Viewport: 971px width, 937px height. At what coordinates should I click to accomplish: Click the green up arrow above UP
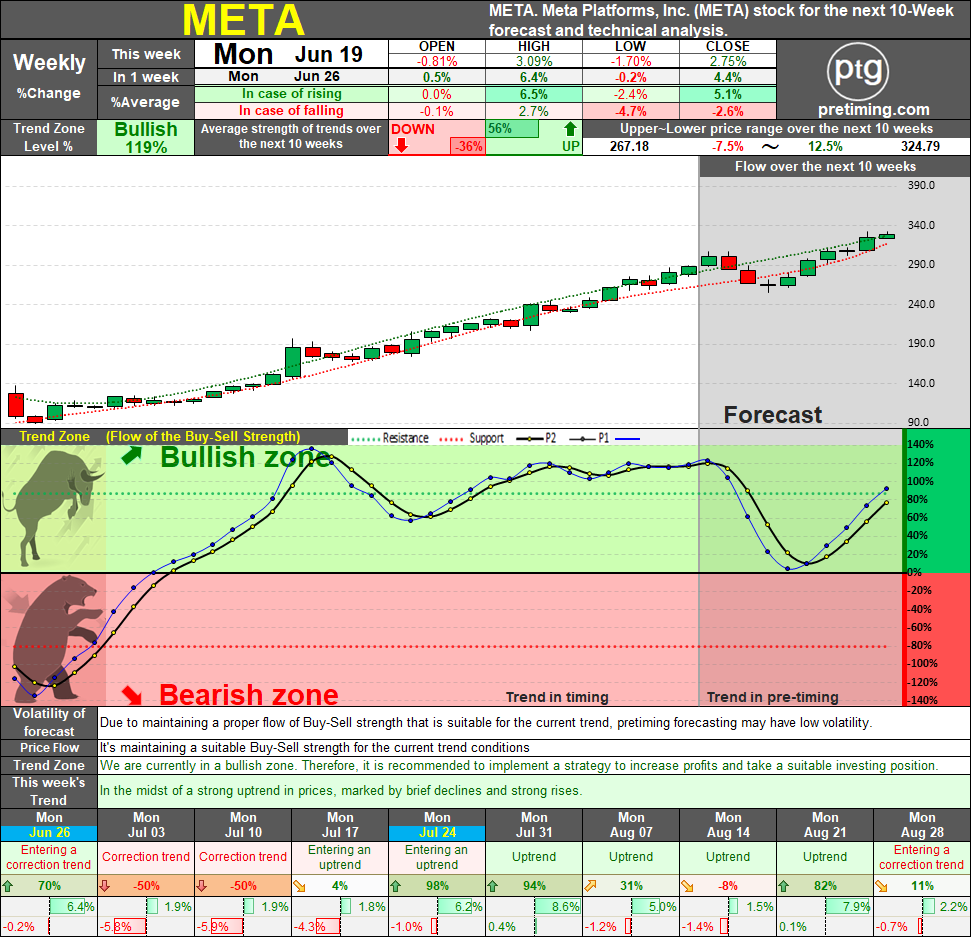[570, 129]
